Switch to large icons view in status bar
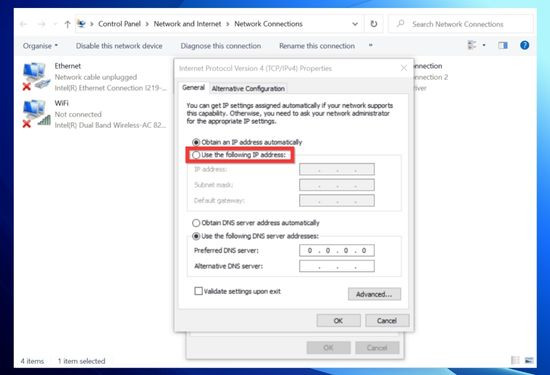The image size is (550, 375). tap(529, 360)
